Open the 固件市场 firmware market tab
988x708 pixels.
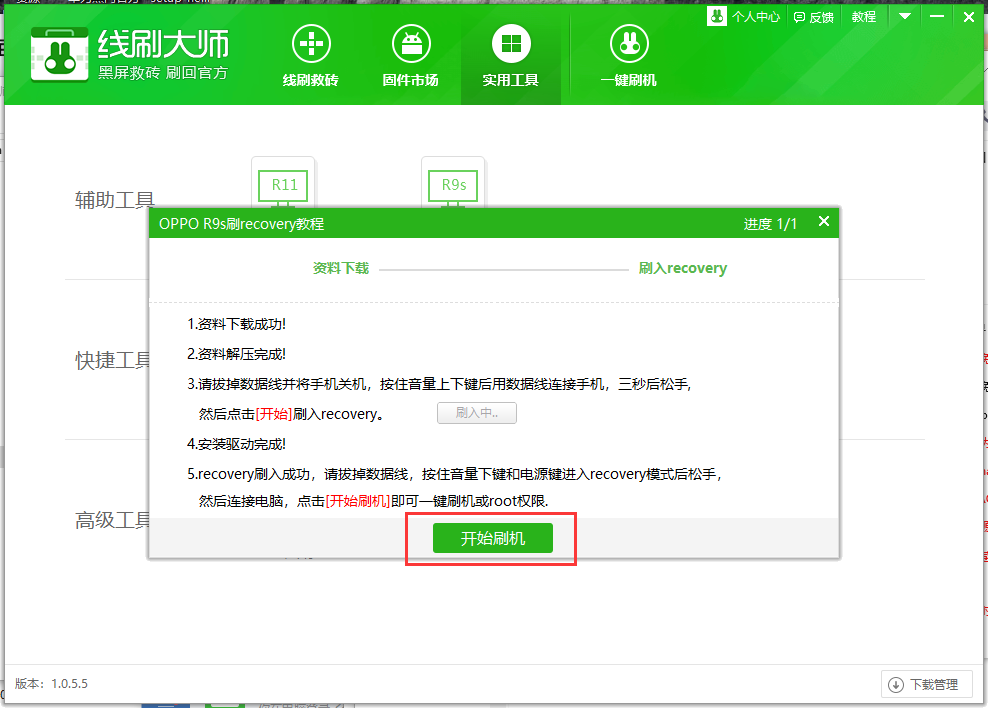(411, 56)
